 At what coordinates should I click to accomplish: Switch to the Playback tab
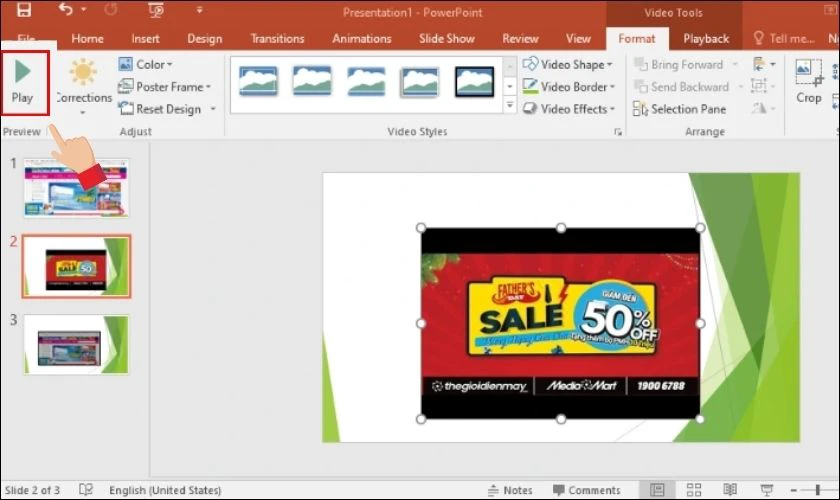[x=706, y=39]
